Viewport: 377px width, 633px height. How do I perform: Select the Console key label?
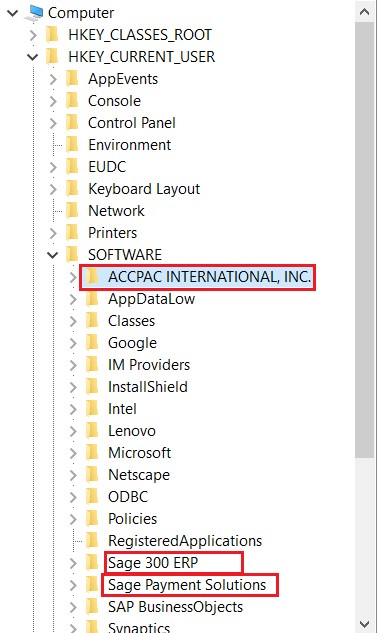(x=114, y=101)
